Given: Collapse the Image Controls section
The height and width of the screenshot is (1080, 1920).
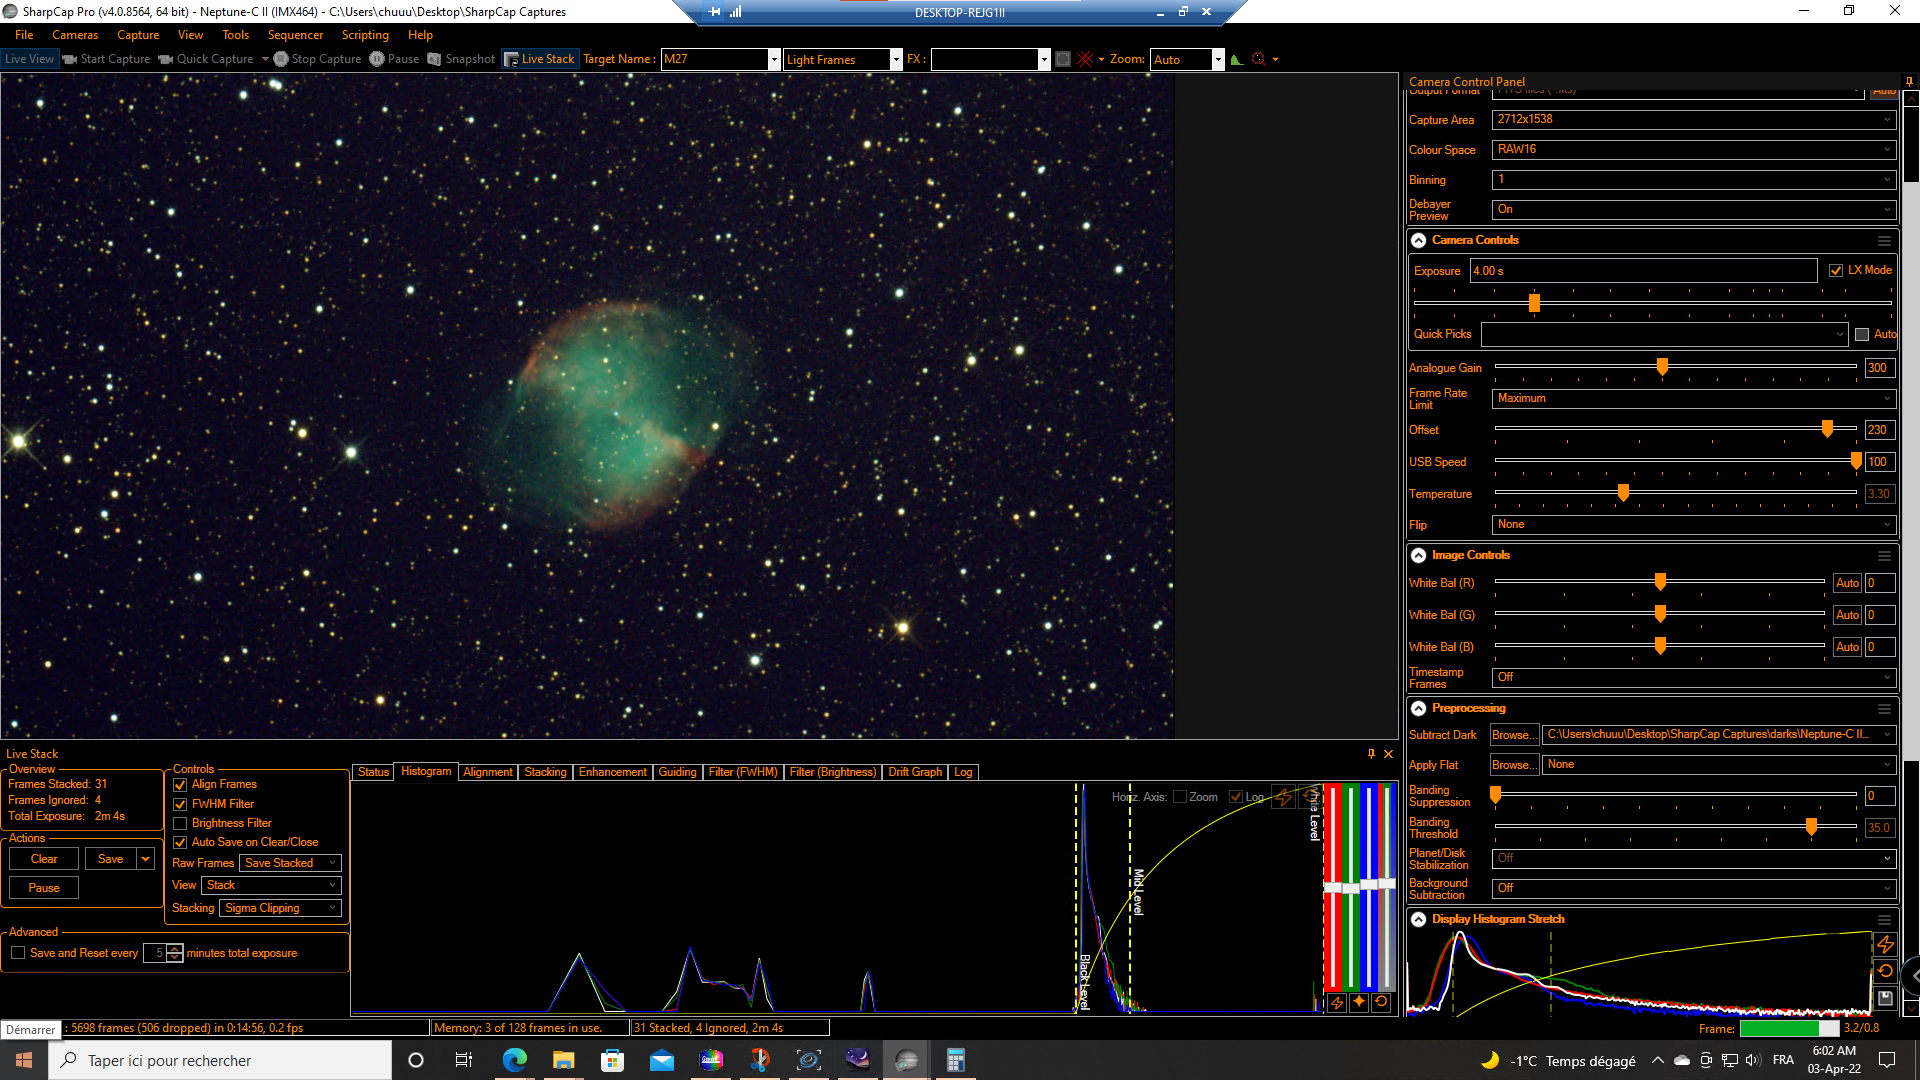Looking at the screenshot, I should 1418,556.
